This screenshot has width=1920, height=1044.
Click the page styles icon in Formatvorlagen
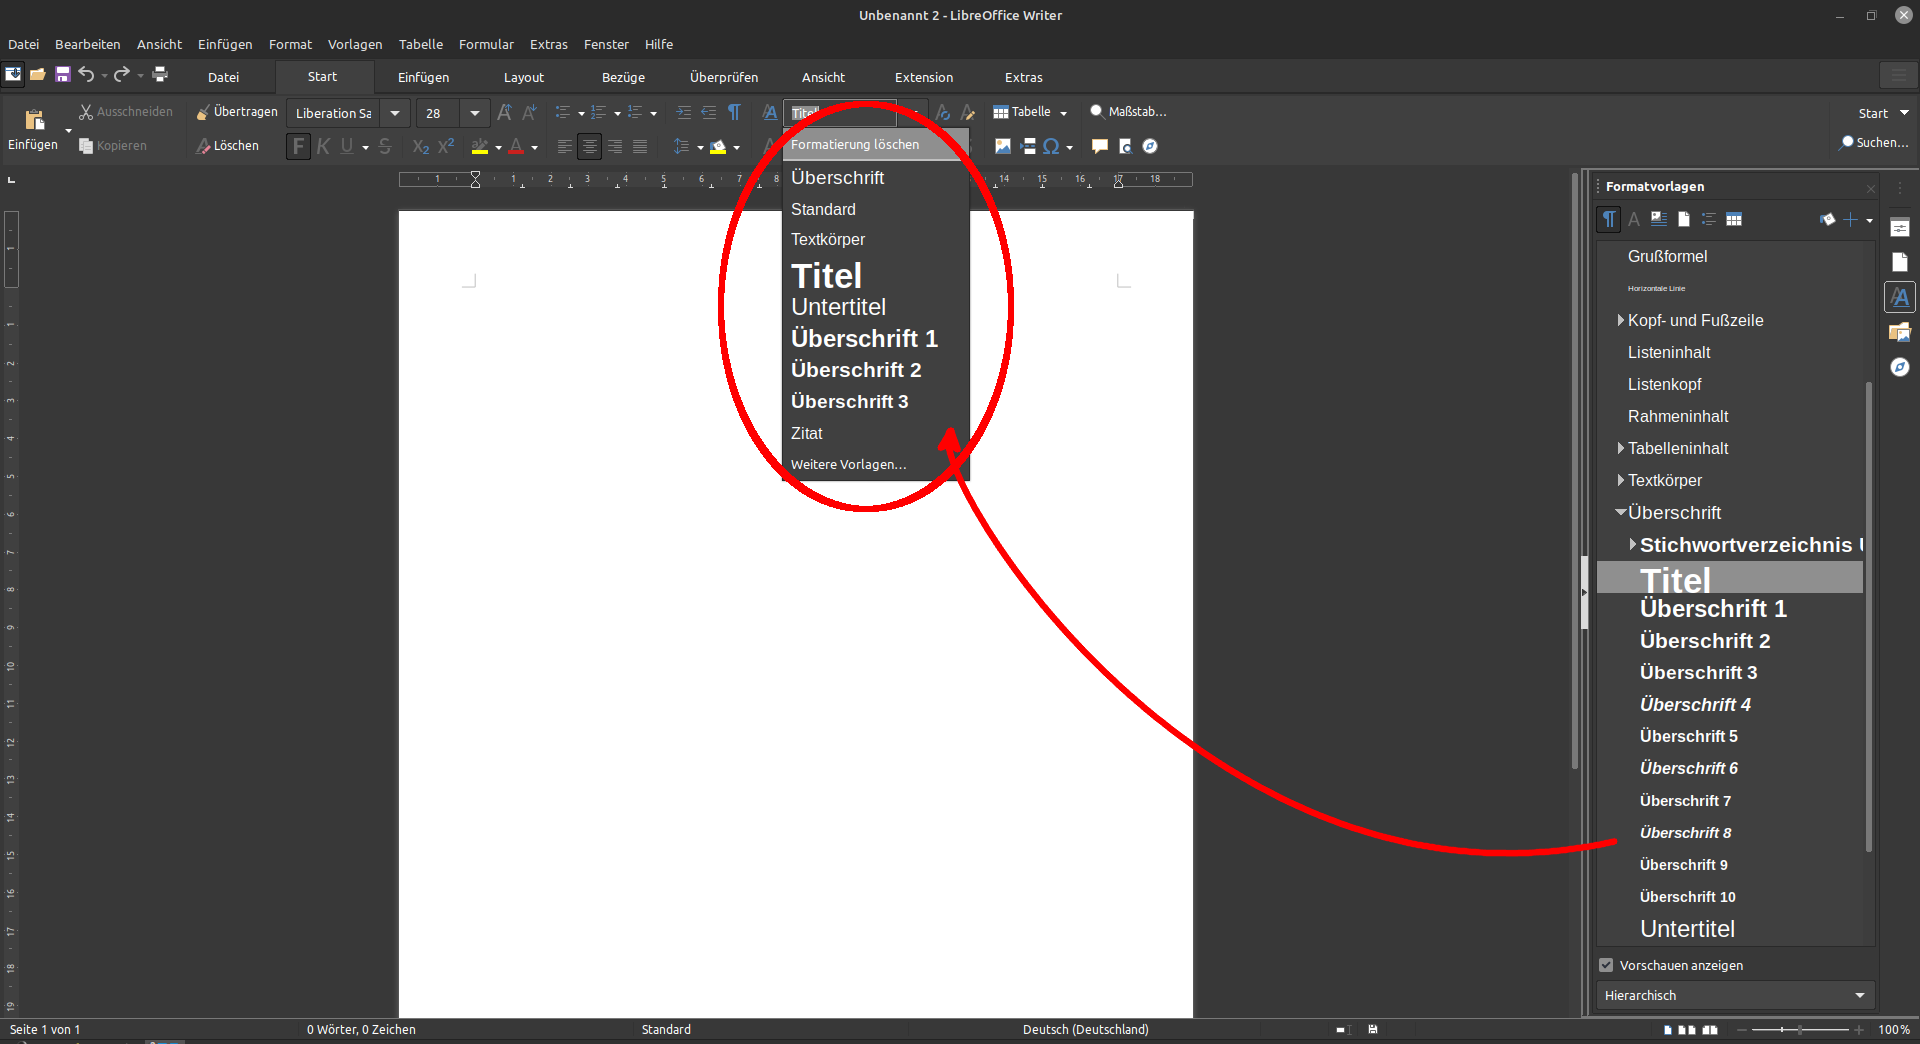1684,219
